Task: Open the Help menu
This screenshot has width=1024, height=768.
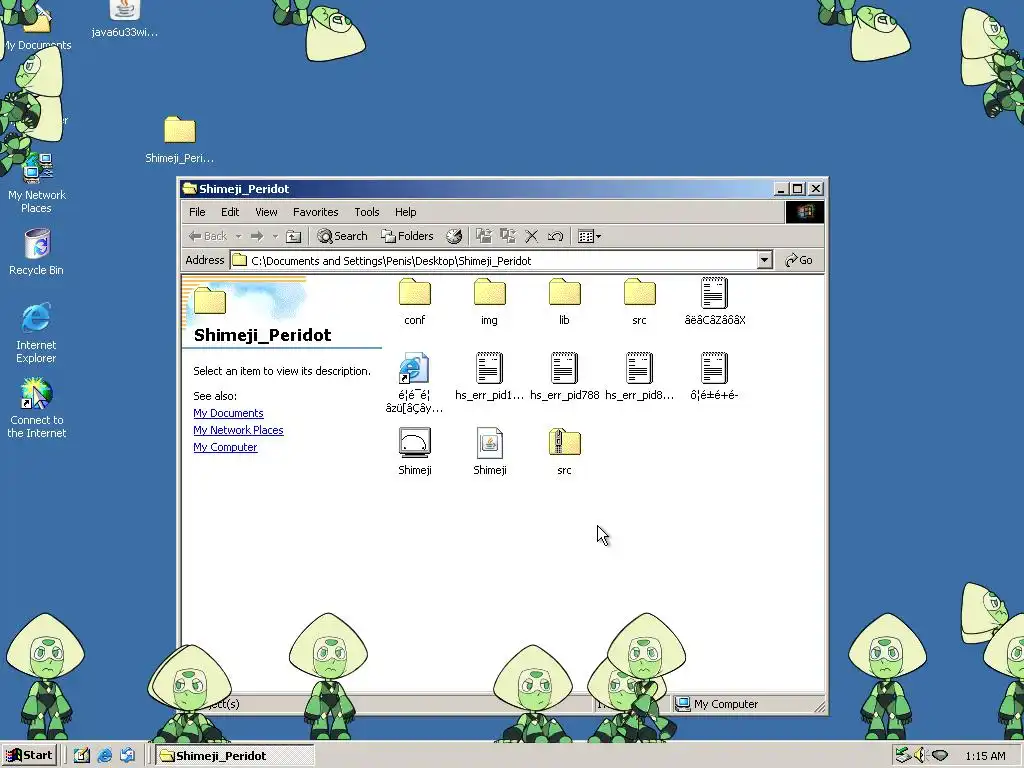Action: 406,212
